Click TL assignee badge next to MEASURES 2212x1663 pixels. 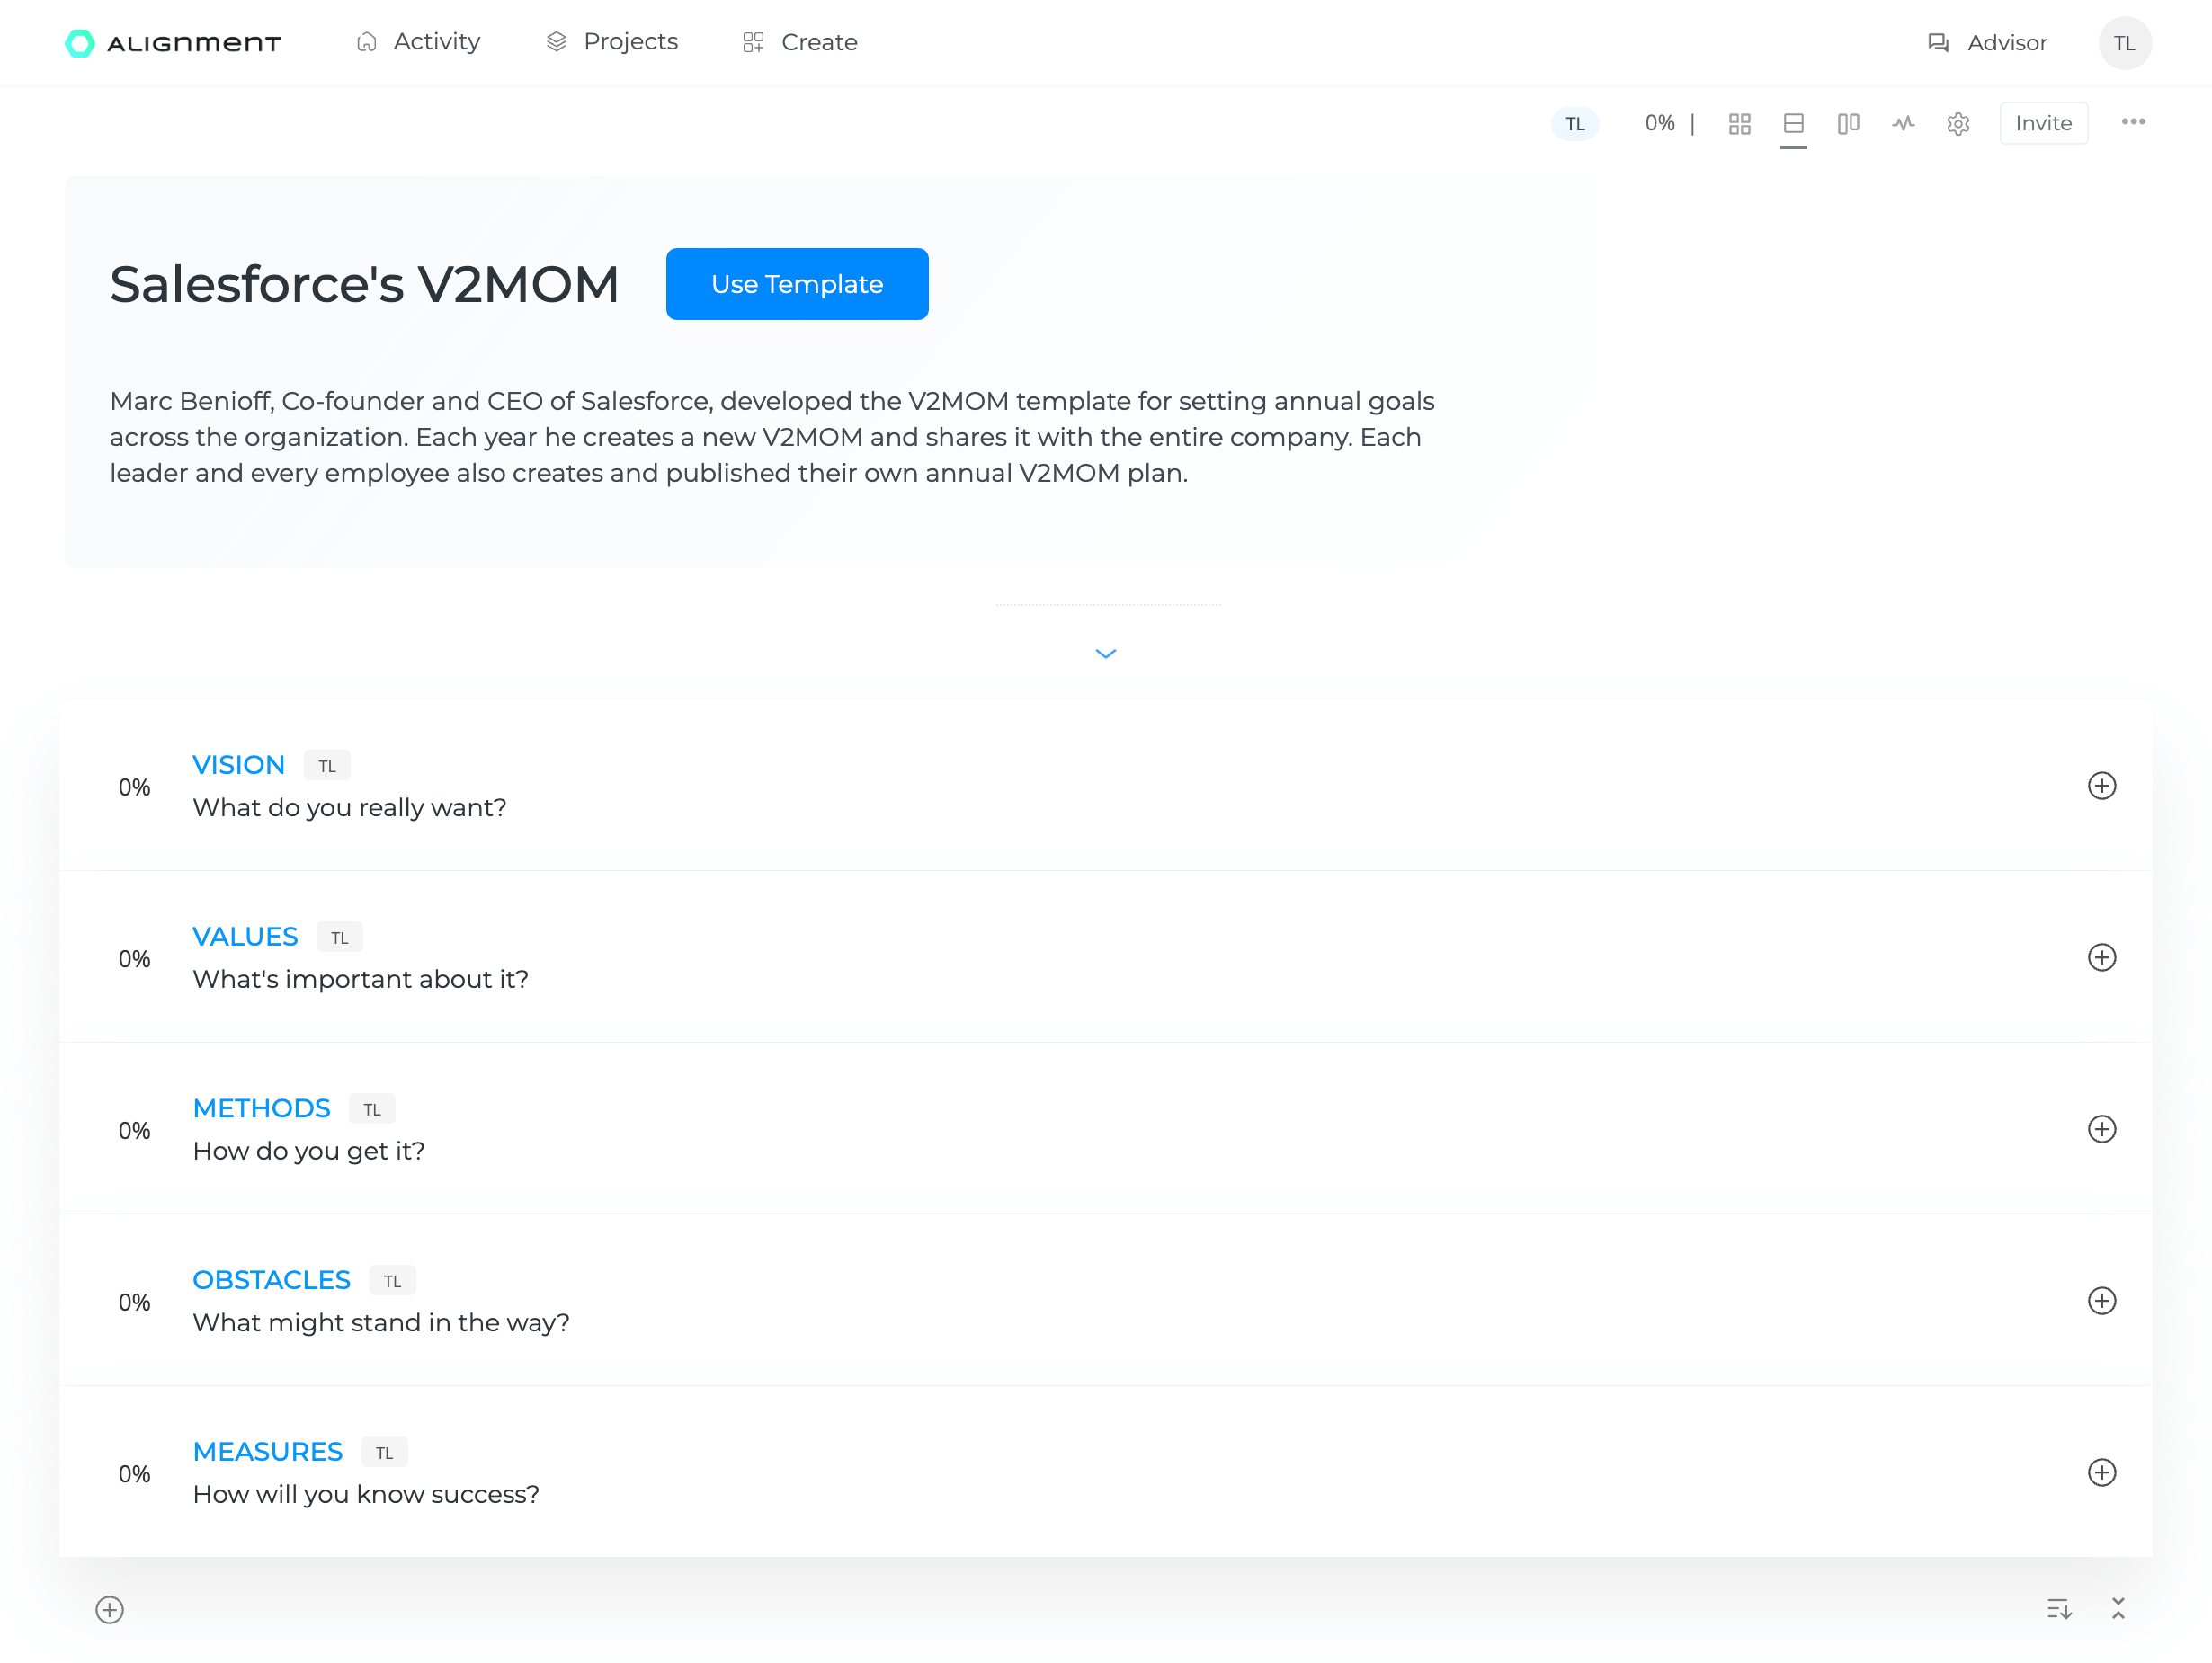(384, 1453)
